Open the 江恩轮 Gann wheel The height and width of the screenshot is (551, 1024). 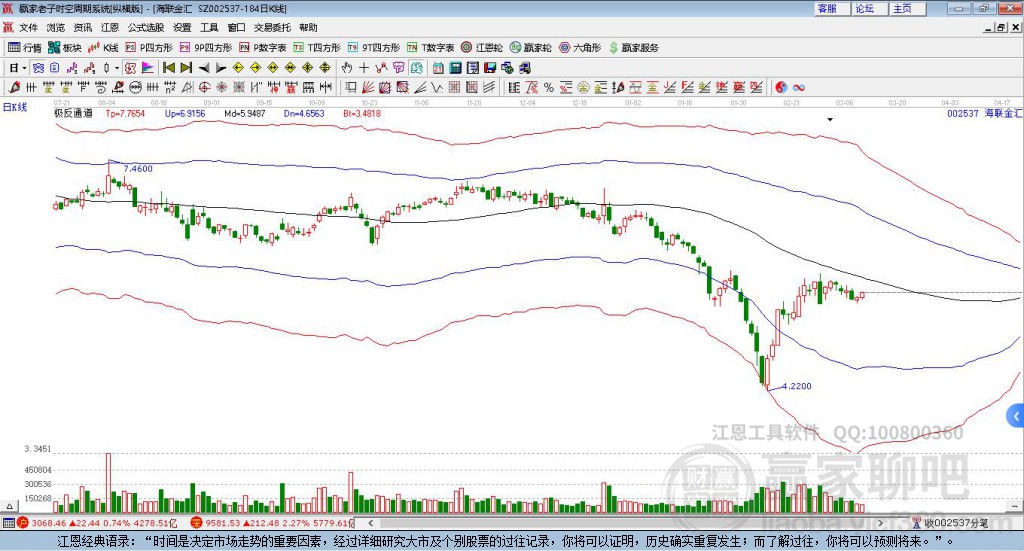(x=482, y=48)
